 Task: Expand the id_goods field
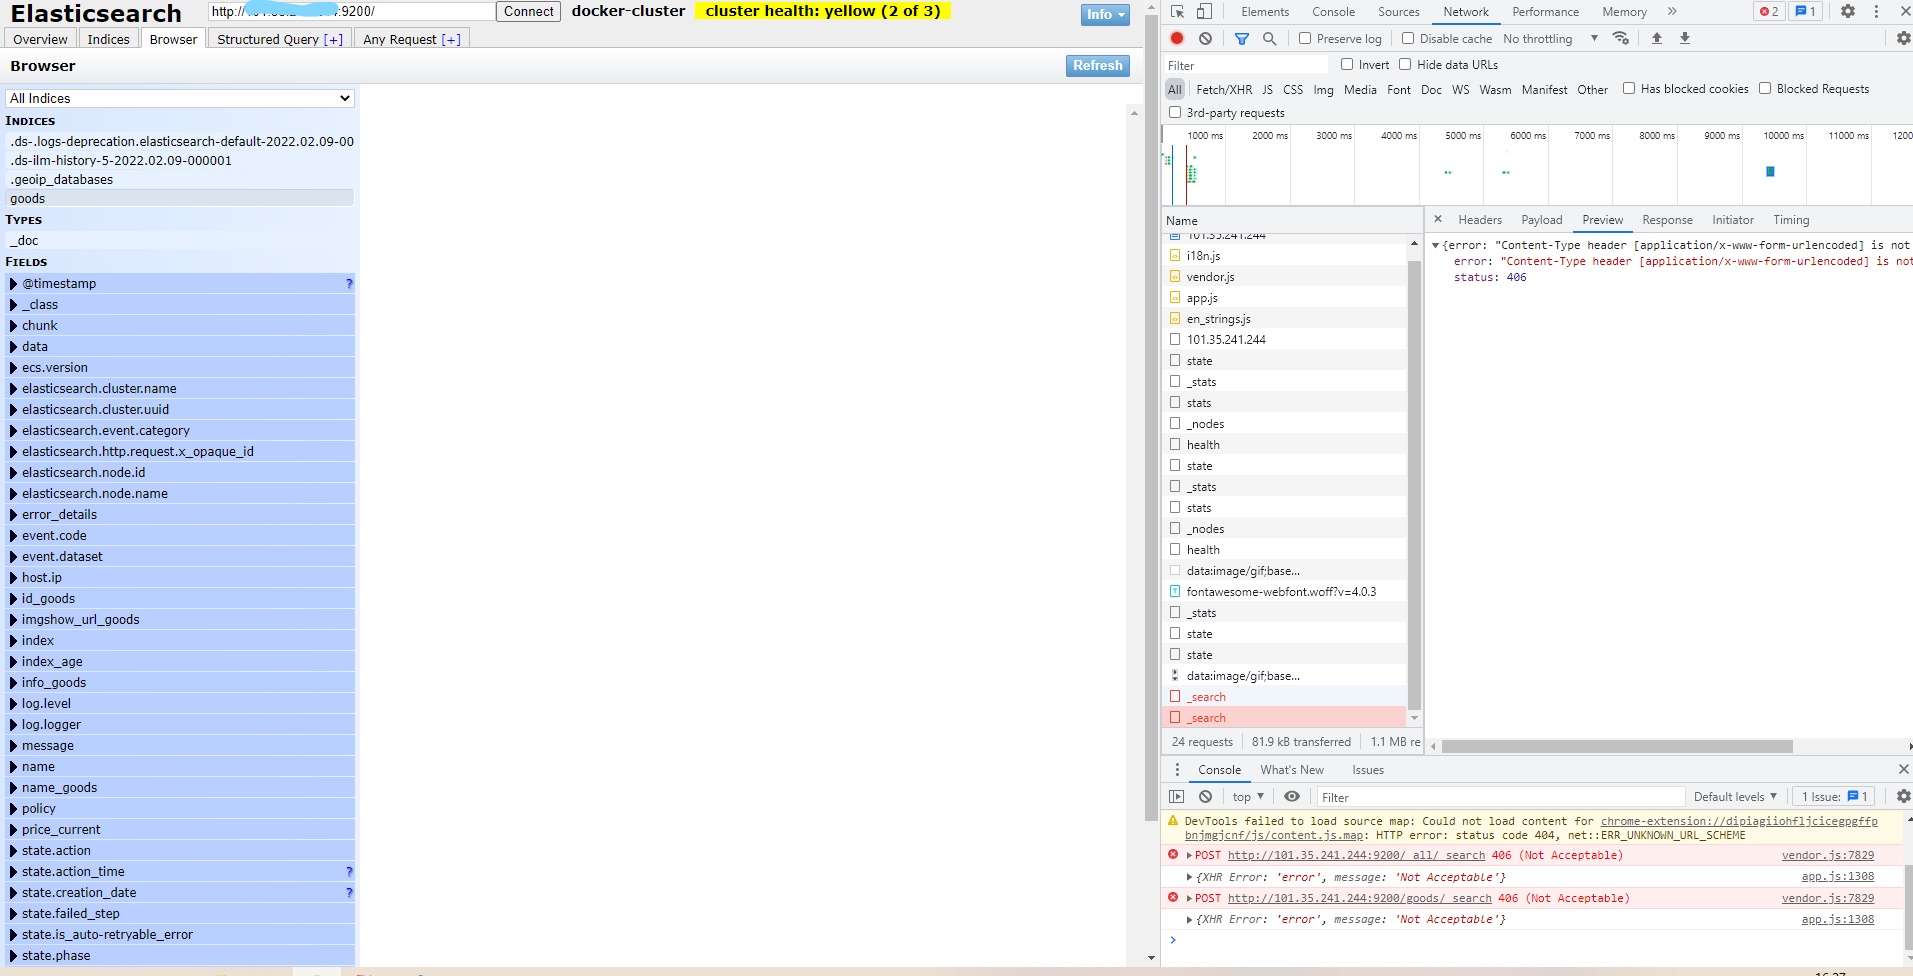click(14, 599)
